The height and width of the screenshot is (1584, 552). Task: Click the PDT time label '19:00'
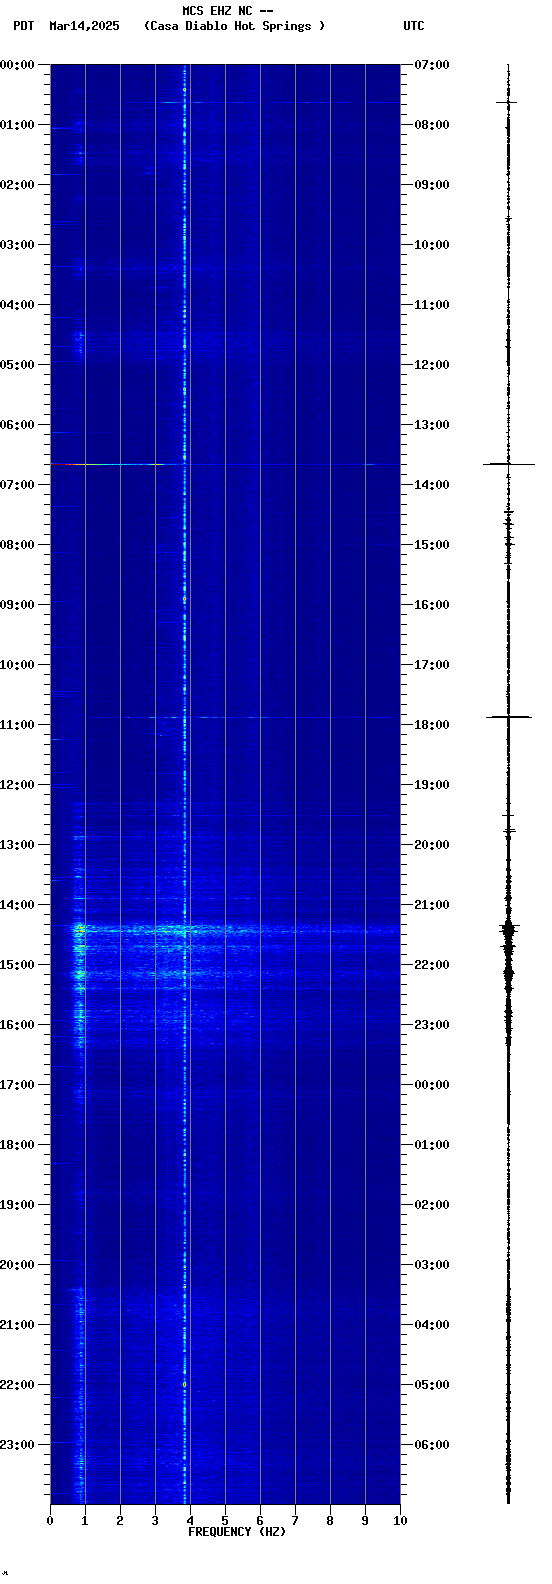[x=17, y=1205]
